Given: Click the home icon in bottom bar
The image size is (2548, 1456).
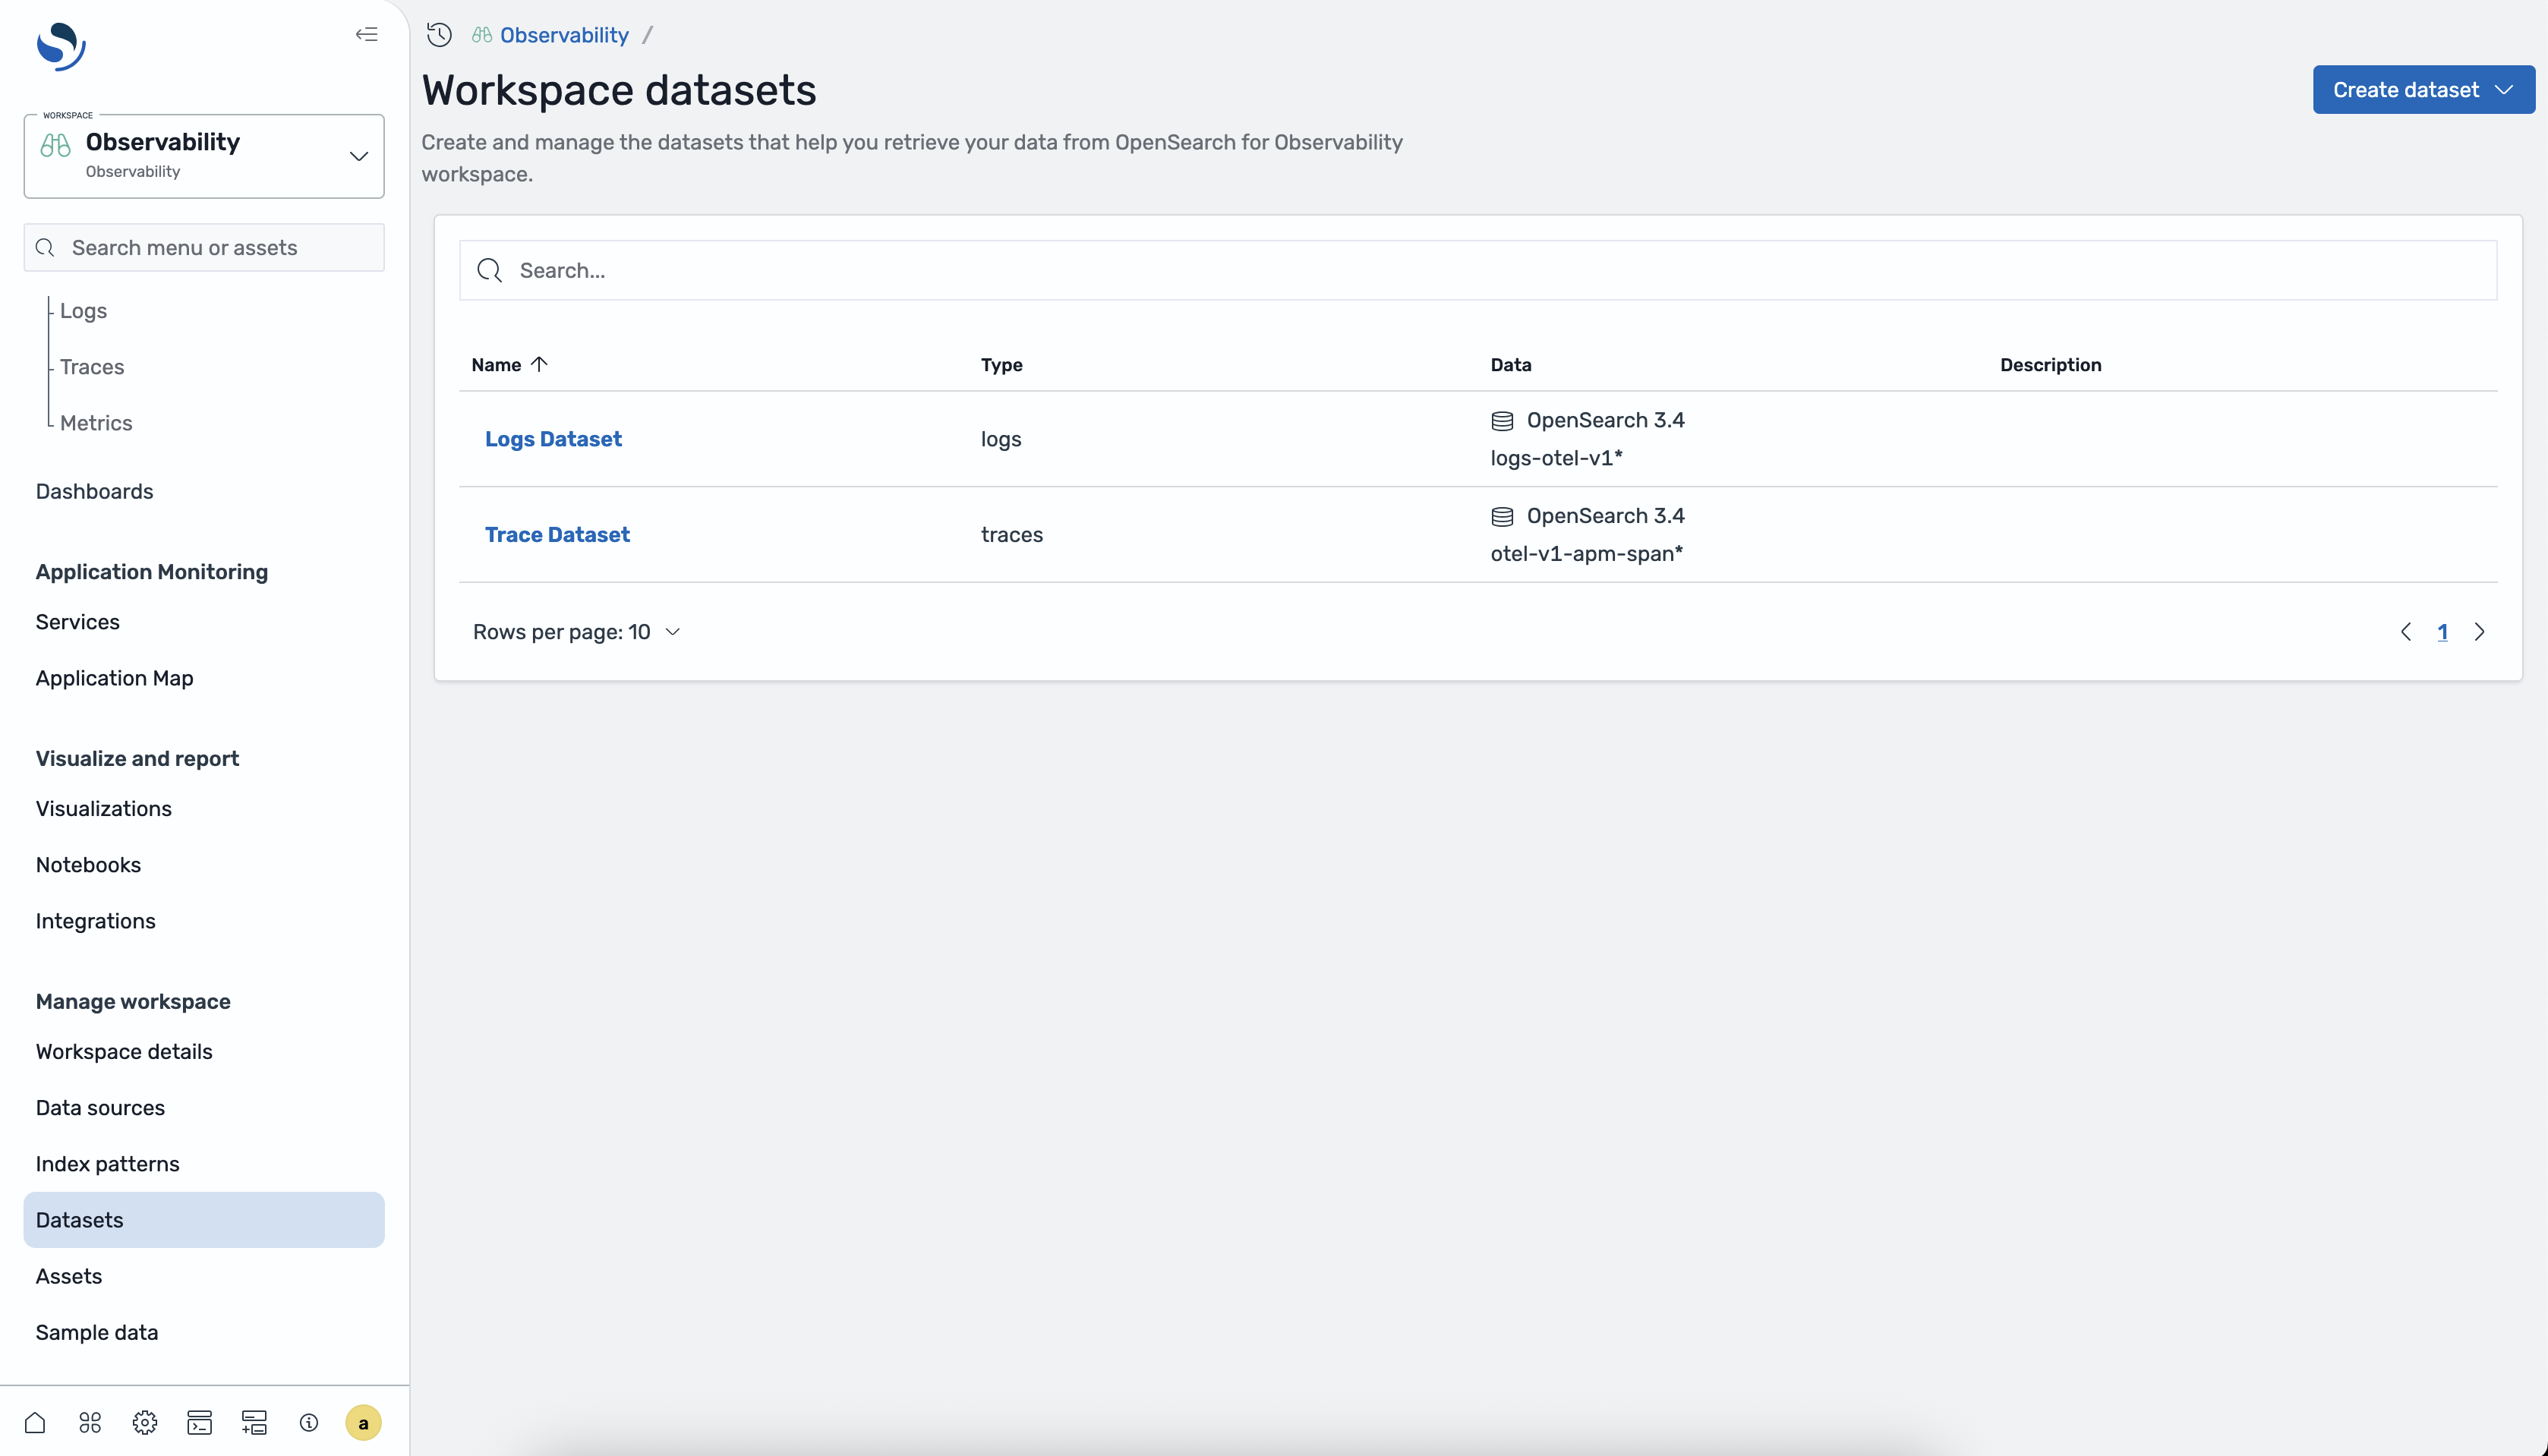Looking at the screenshot, I should pyautogui.click(x=35, y=1422).
